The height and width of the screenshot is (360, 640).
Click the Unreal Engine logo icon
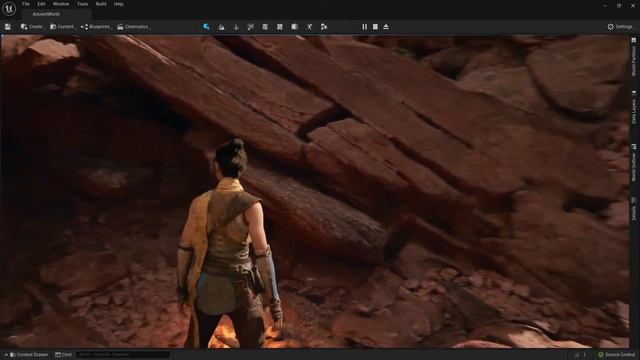pyautogui.click(x=9, y=9)
